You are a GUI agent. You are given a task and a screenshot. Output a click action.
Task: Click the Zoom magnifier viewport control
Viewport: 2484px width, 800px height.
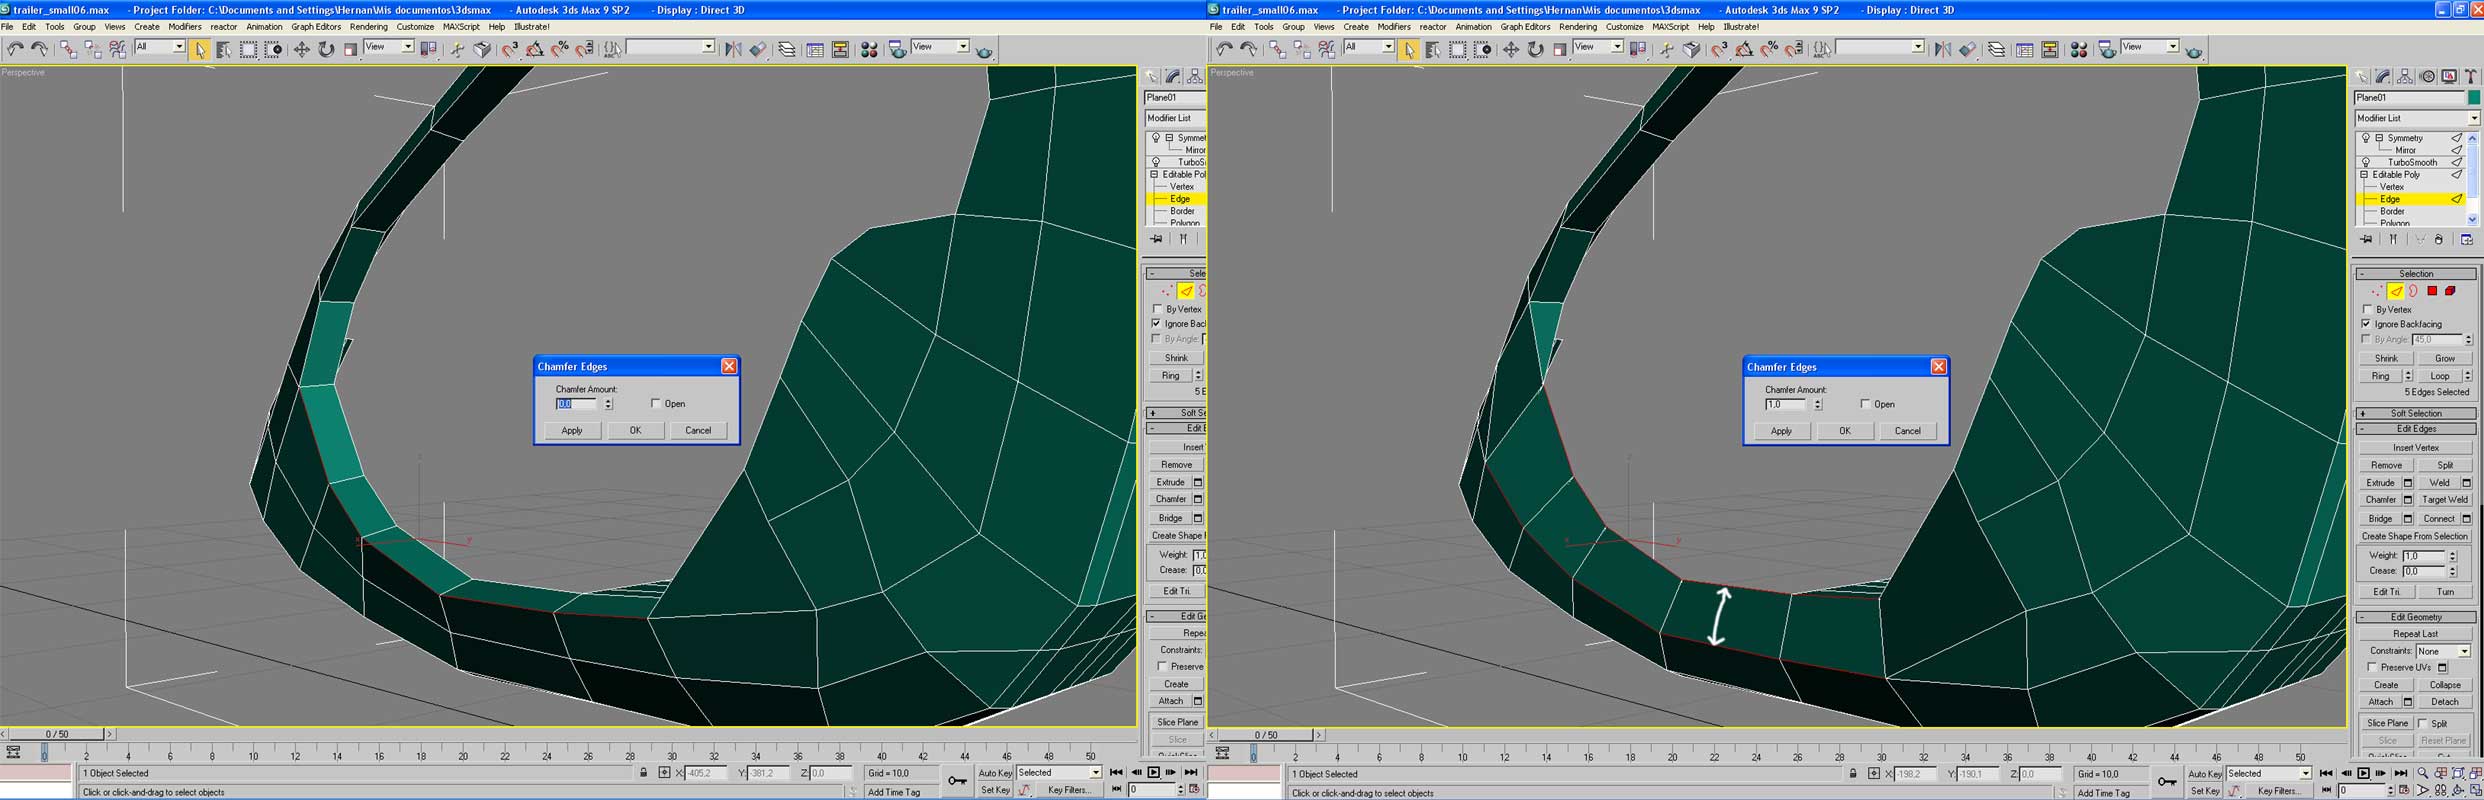pyautogui.click(x=2422, y=773)
